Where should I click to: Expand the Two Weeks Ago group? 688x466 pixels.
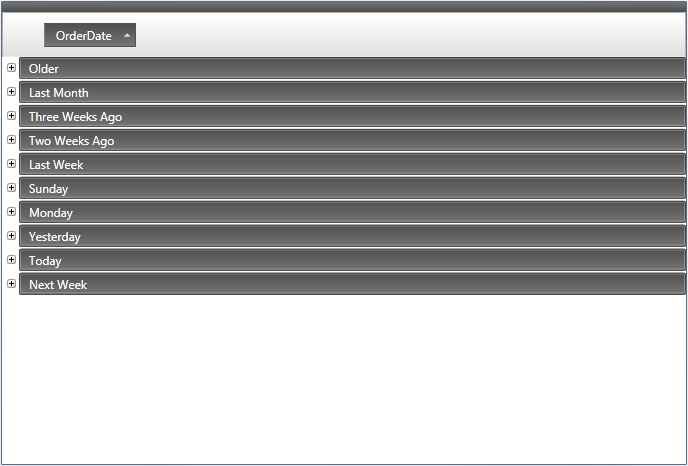coord(11,140)
